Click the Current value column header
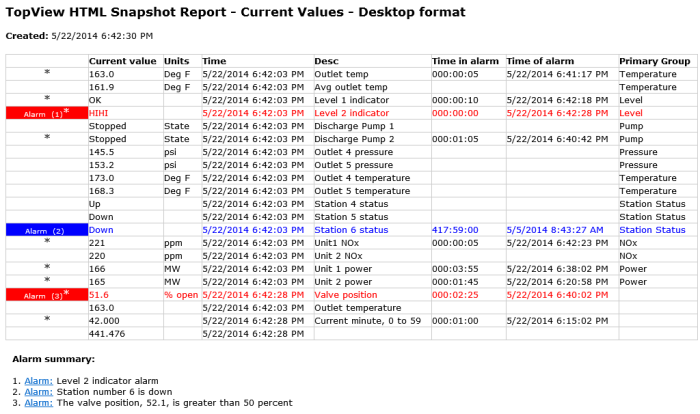The height and width of the screenshot is (414, 700). [122, 61]
